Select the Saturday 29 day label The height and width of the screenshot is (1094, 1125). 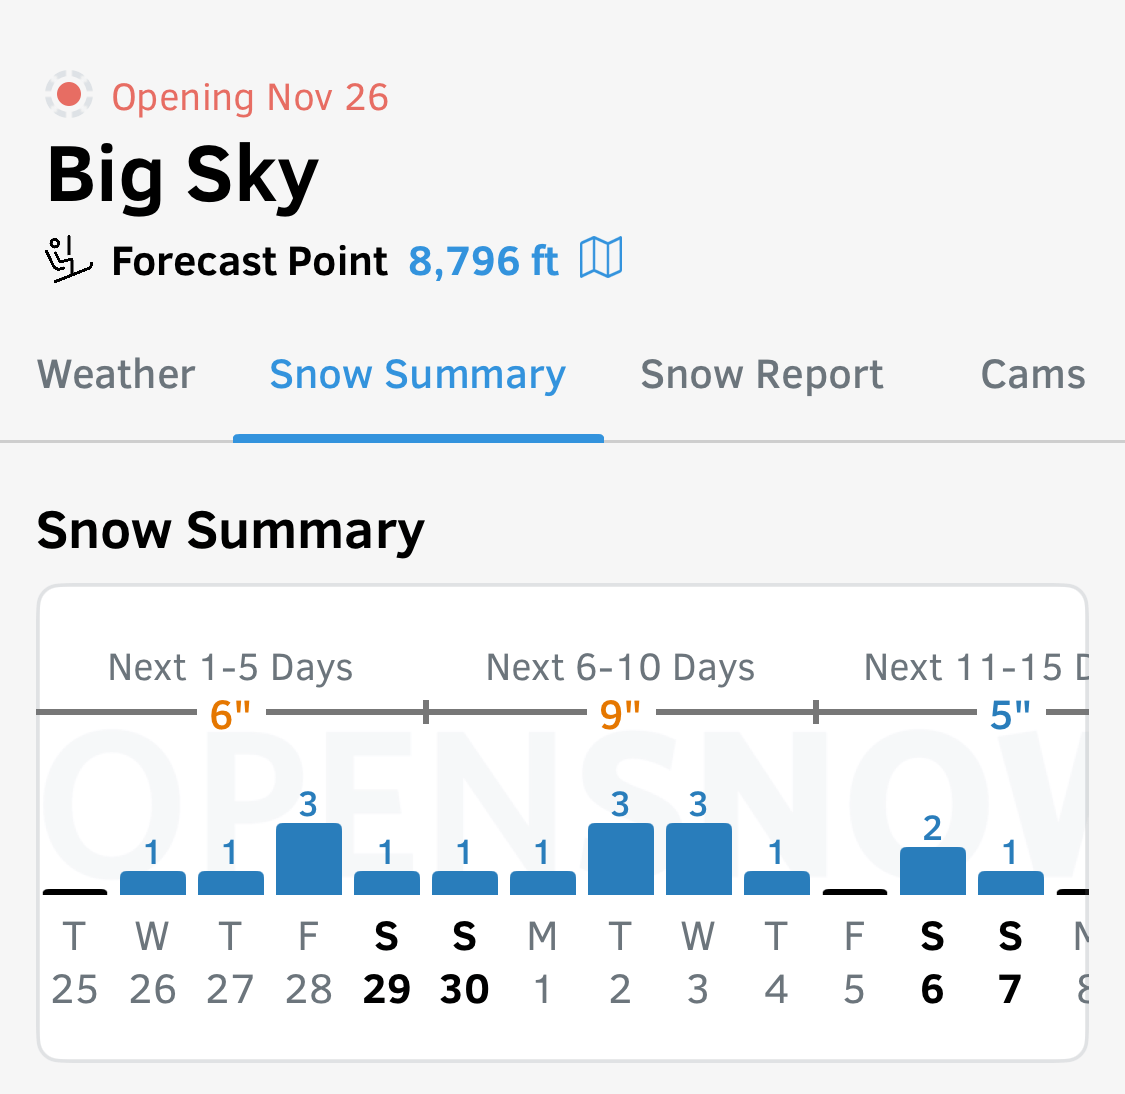tap(386, 963)
